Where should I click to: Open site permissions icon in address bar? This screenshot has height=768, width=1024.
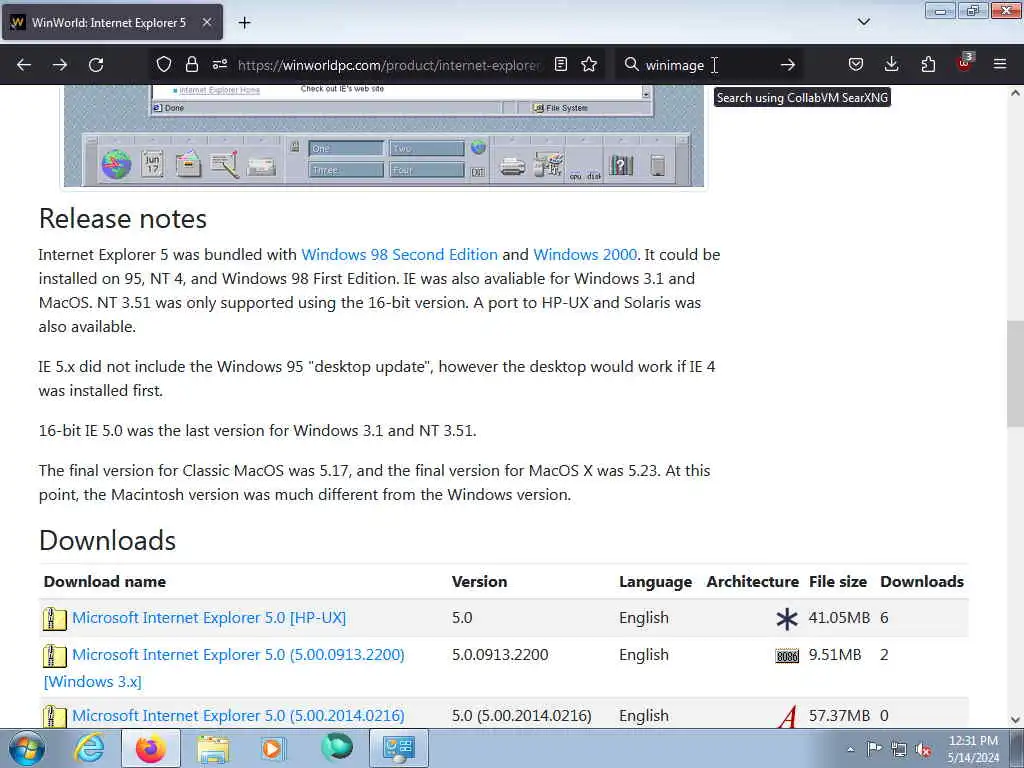220,65
